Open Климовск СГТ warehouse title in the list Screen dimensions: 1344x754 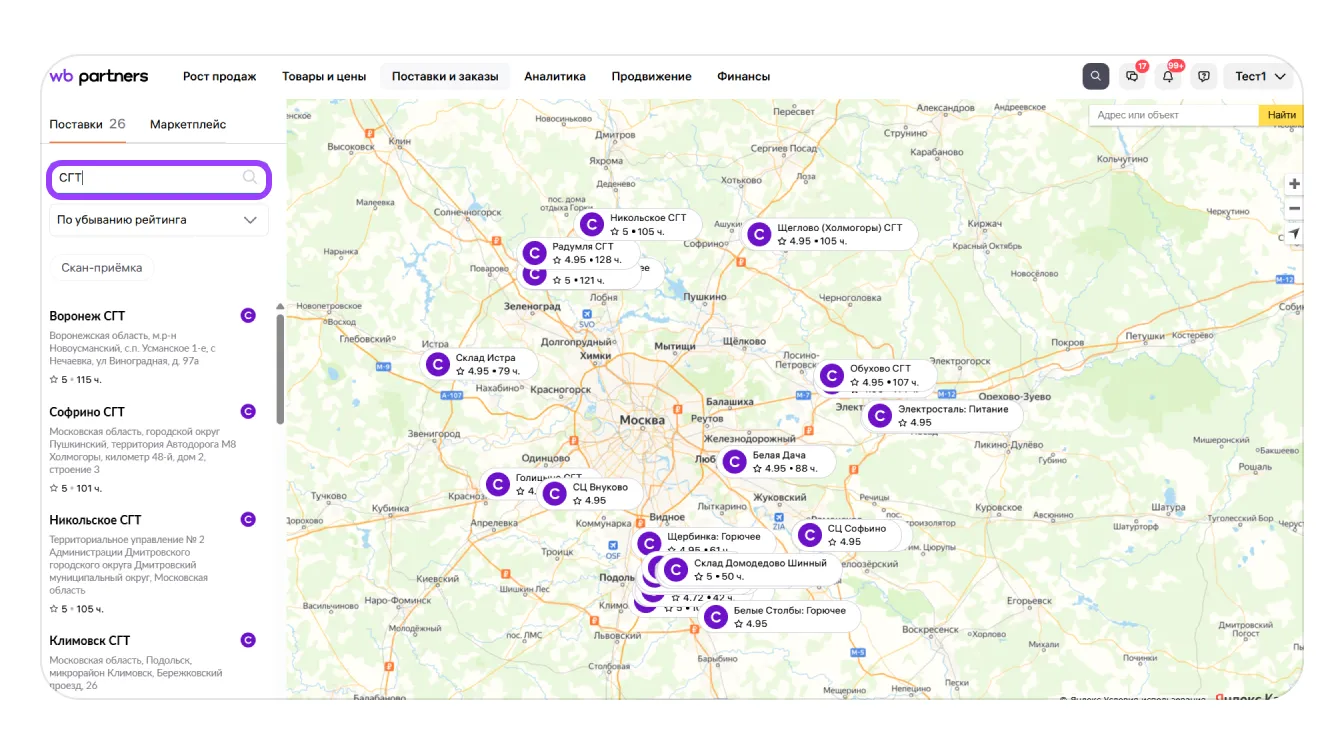click(90, 641)
